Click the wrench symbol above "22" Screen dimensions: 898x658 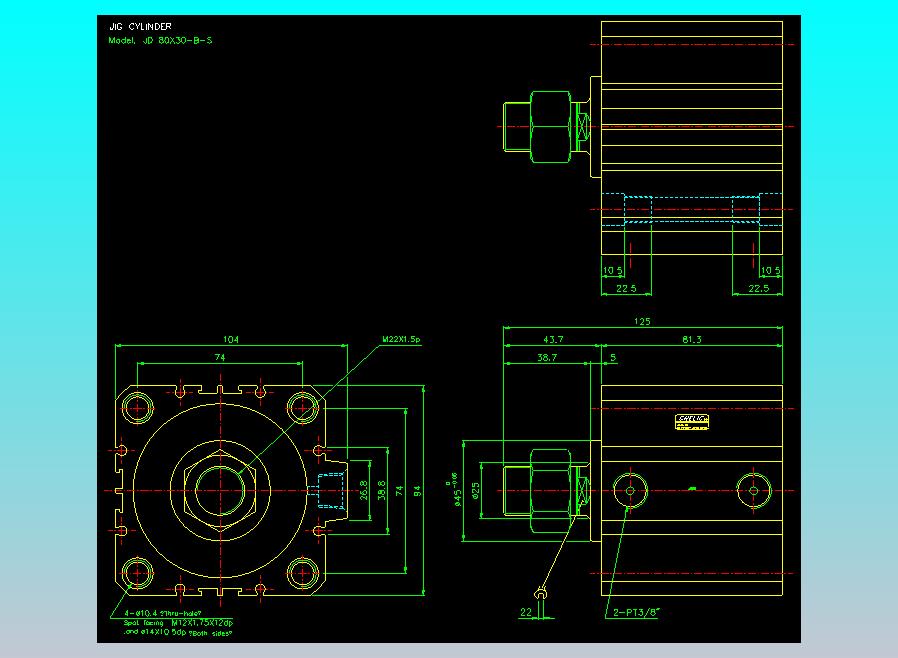pyautogui.click(x=541, y=594)
